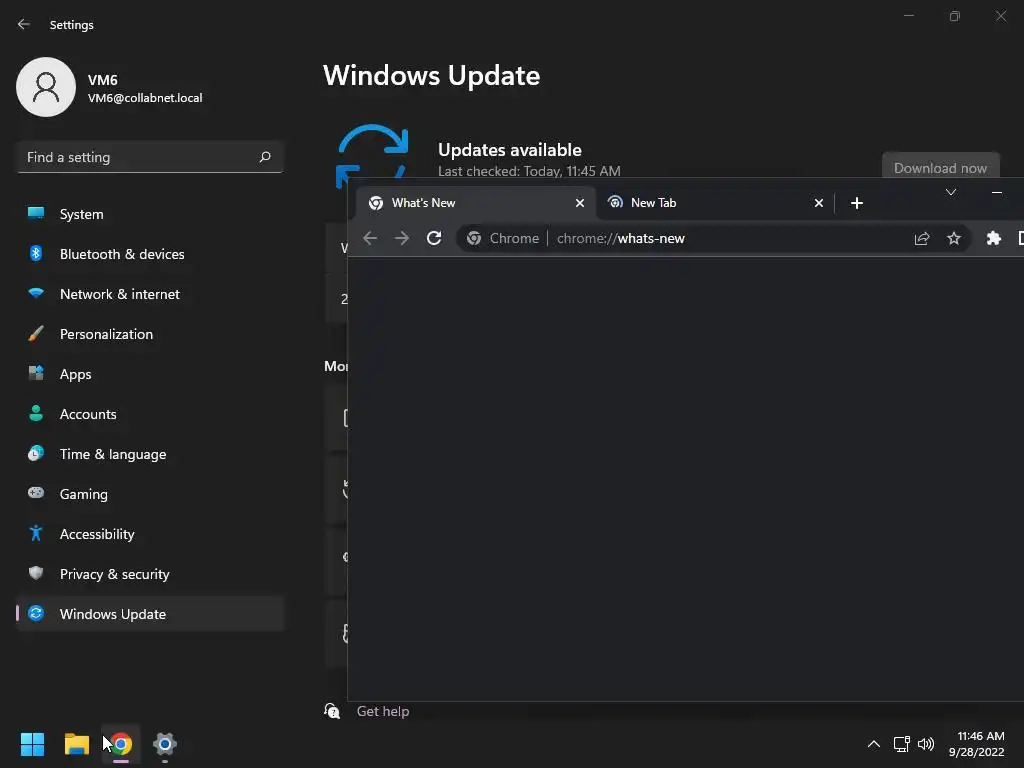Click Chrome forward navigation arrow

coord(402,238)
